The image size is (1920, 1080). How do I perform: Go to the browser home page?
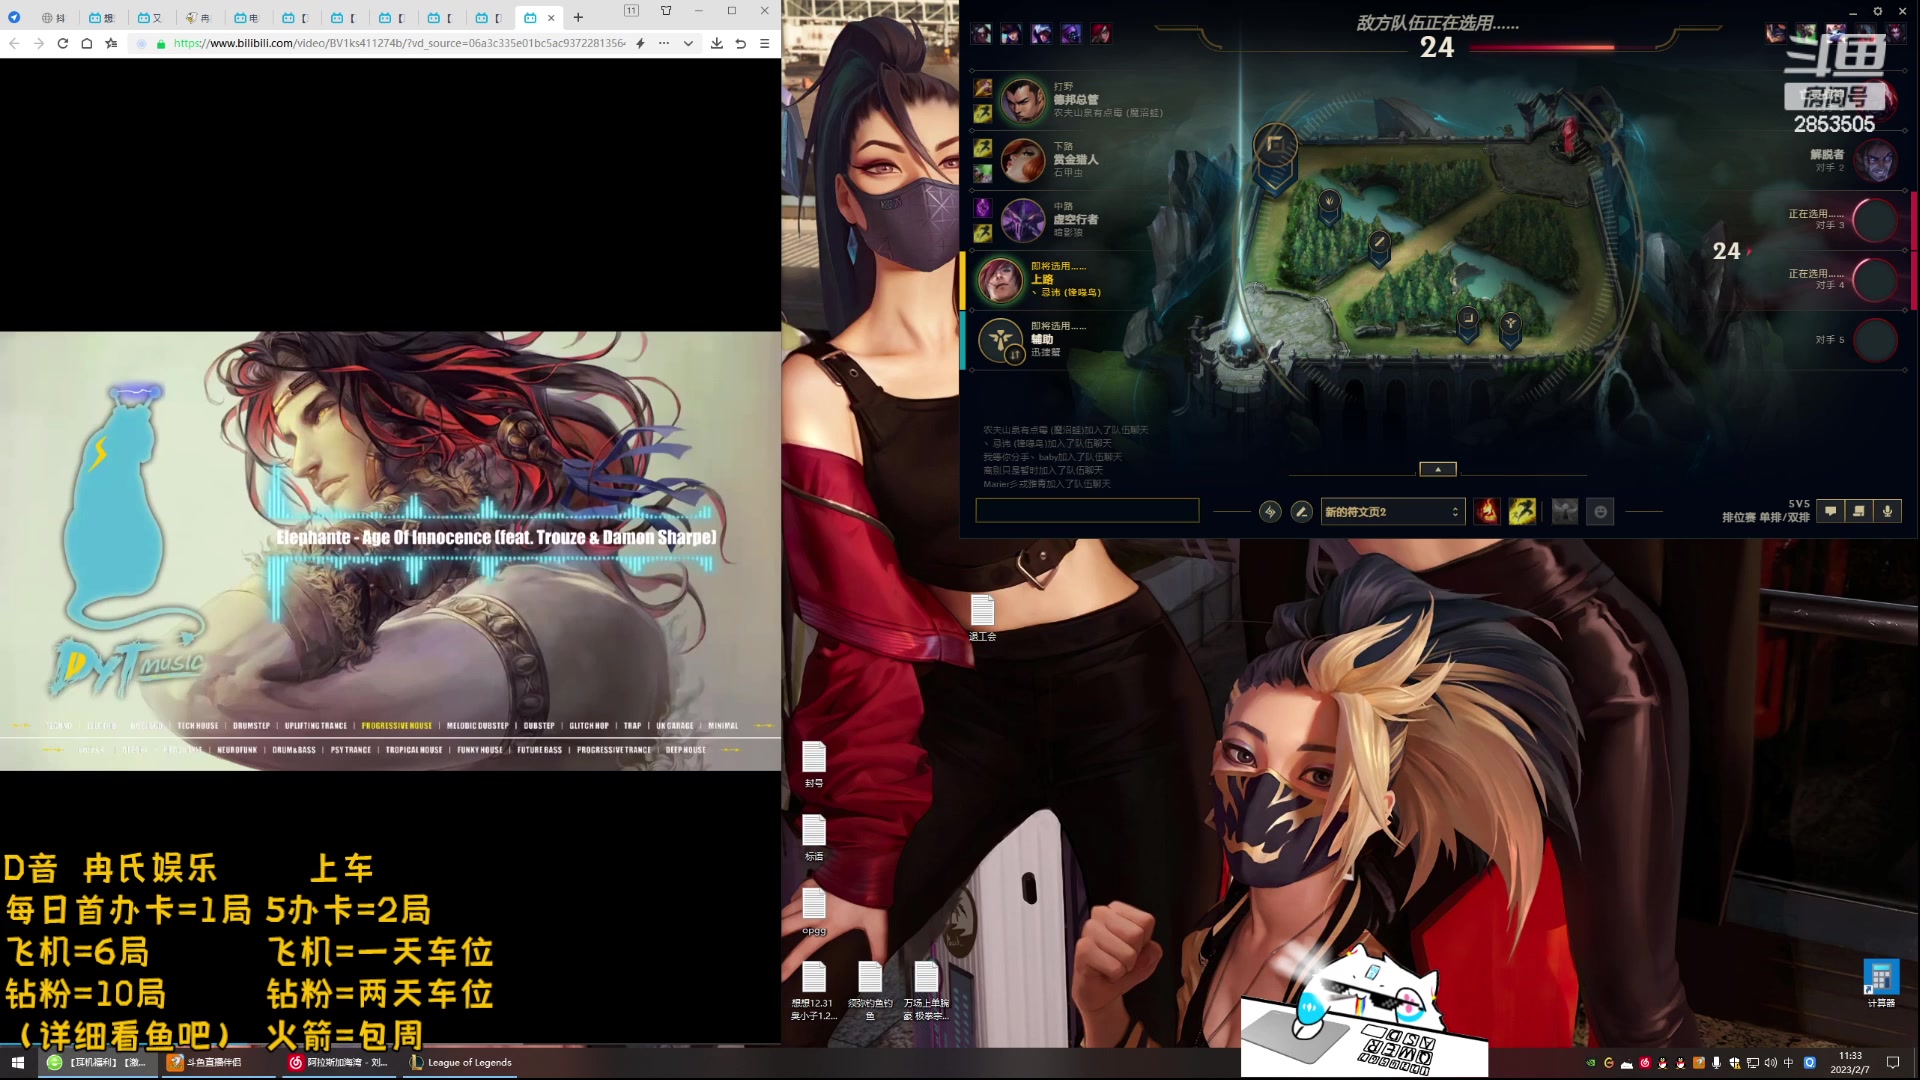point(87,43)
